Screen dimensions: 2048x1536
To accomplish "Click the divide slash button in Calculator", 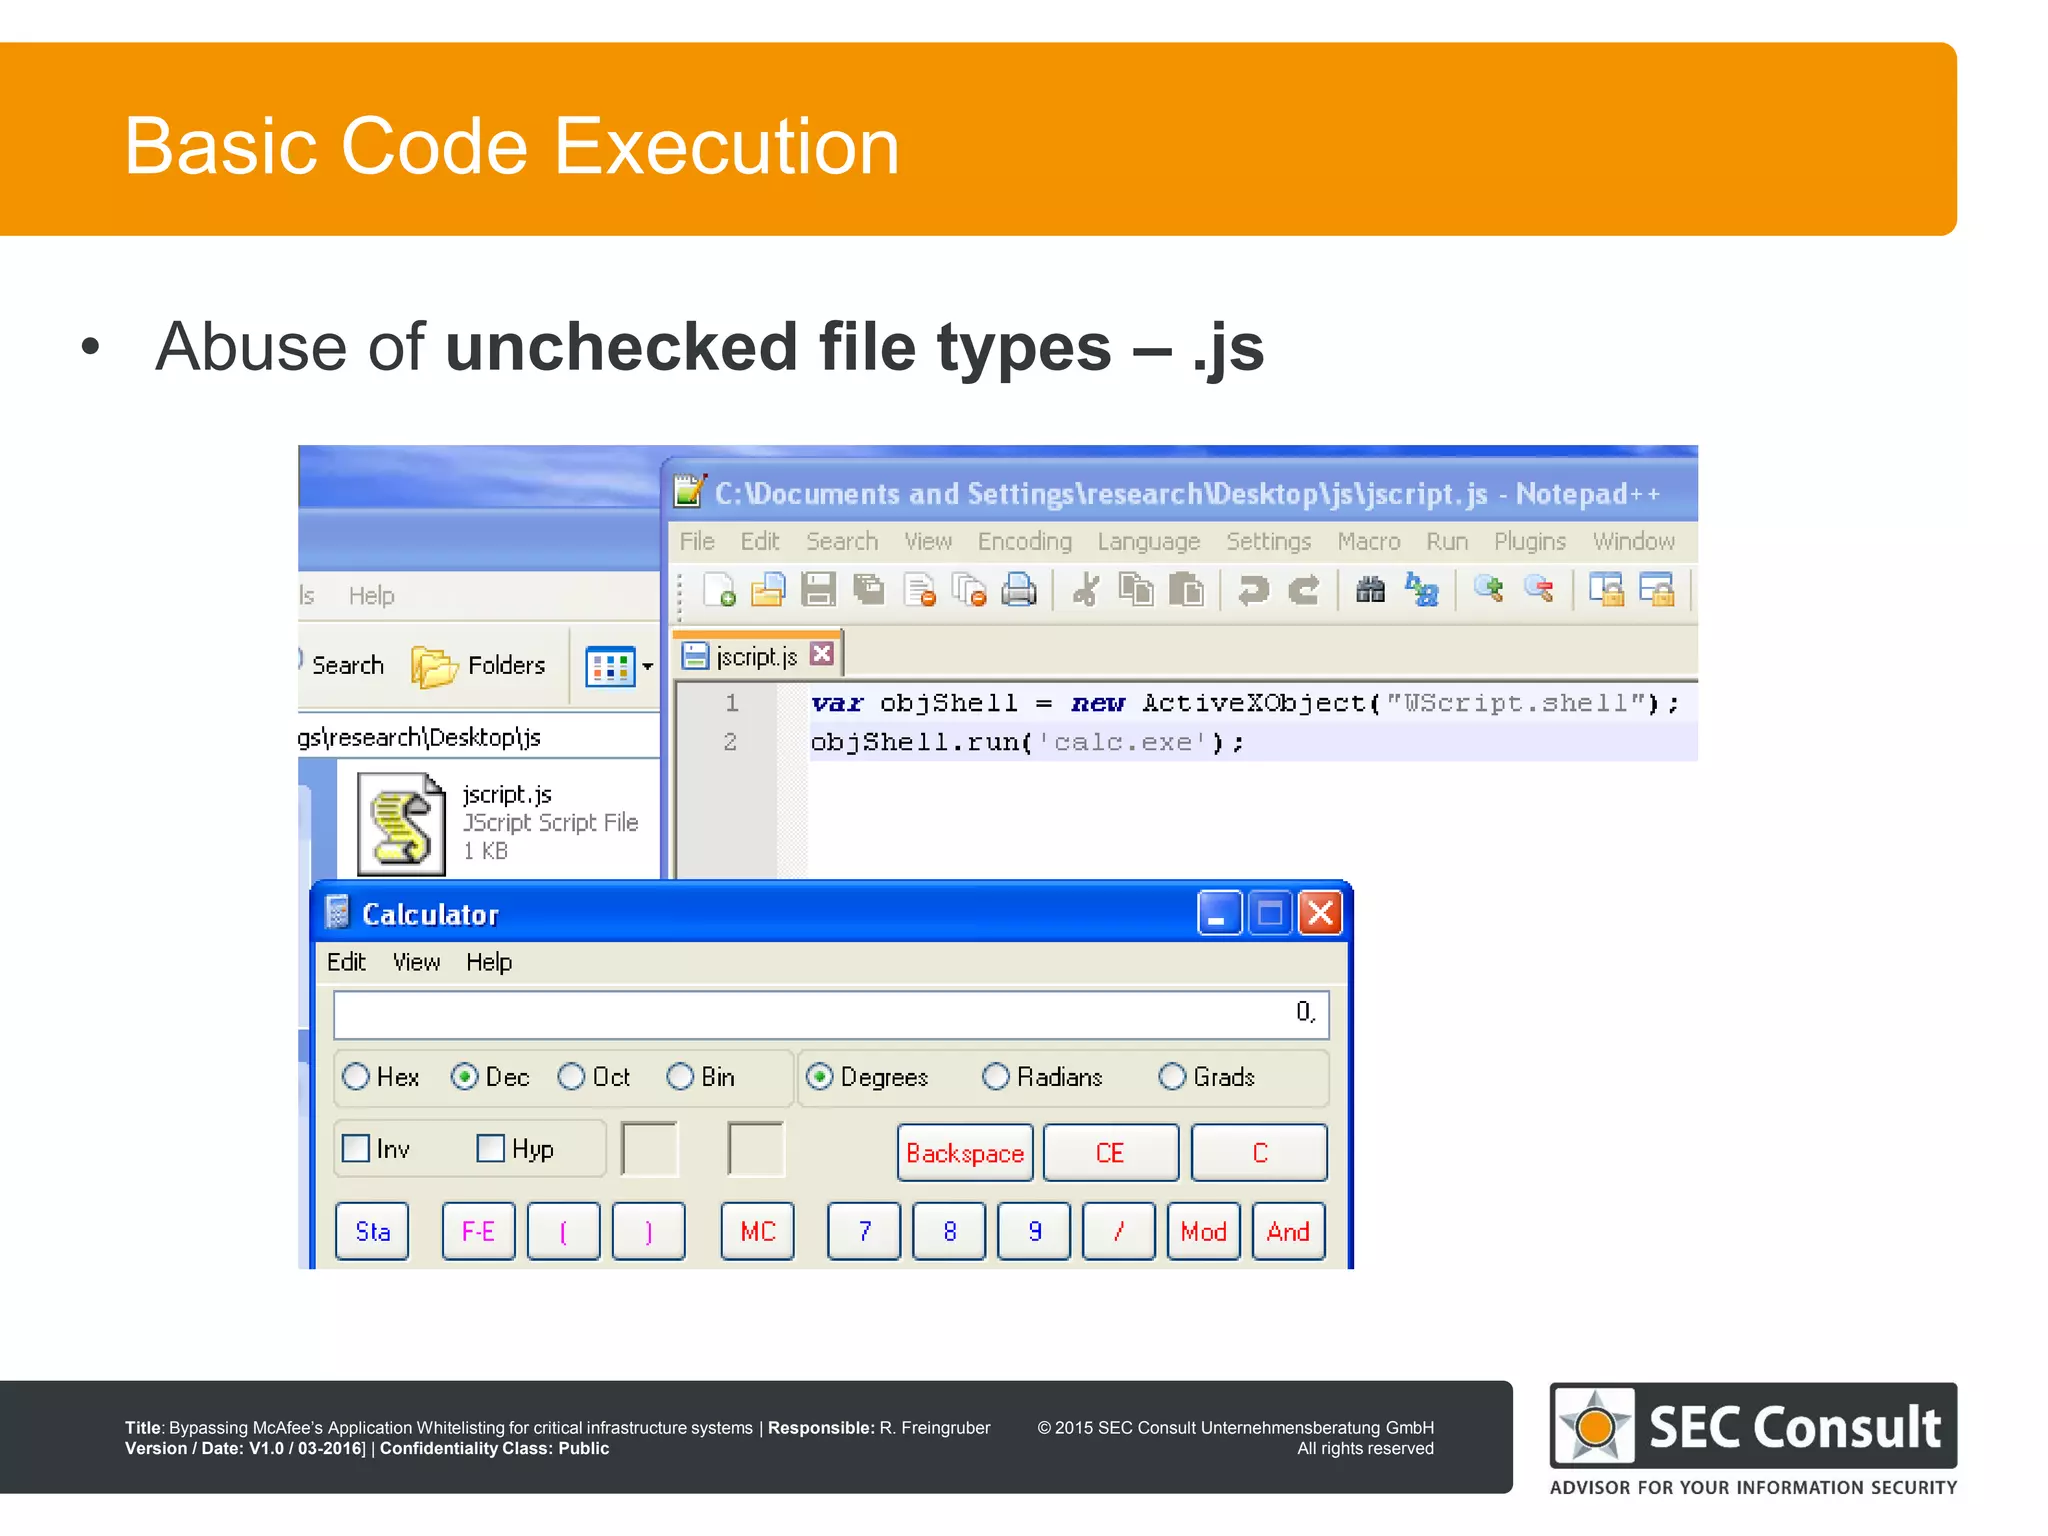I will pyautogui.click(x=1118, y=1231).
